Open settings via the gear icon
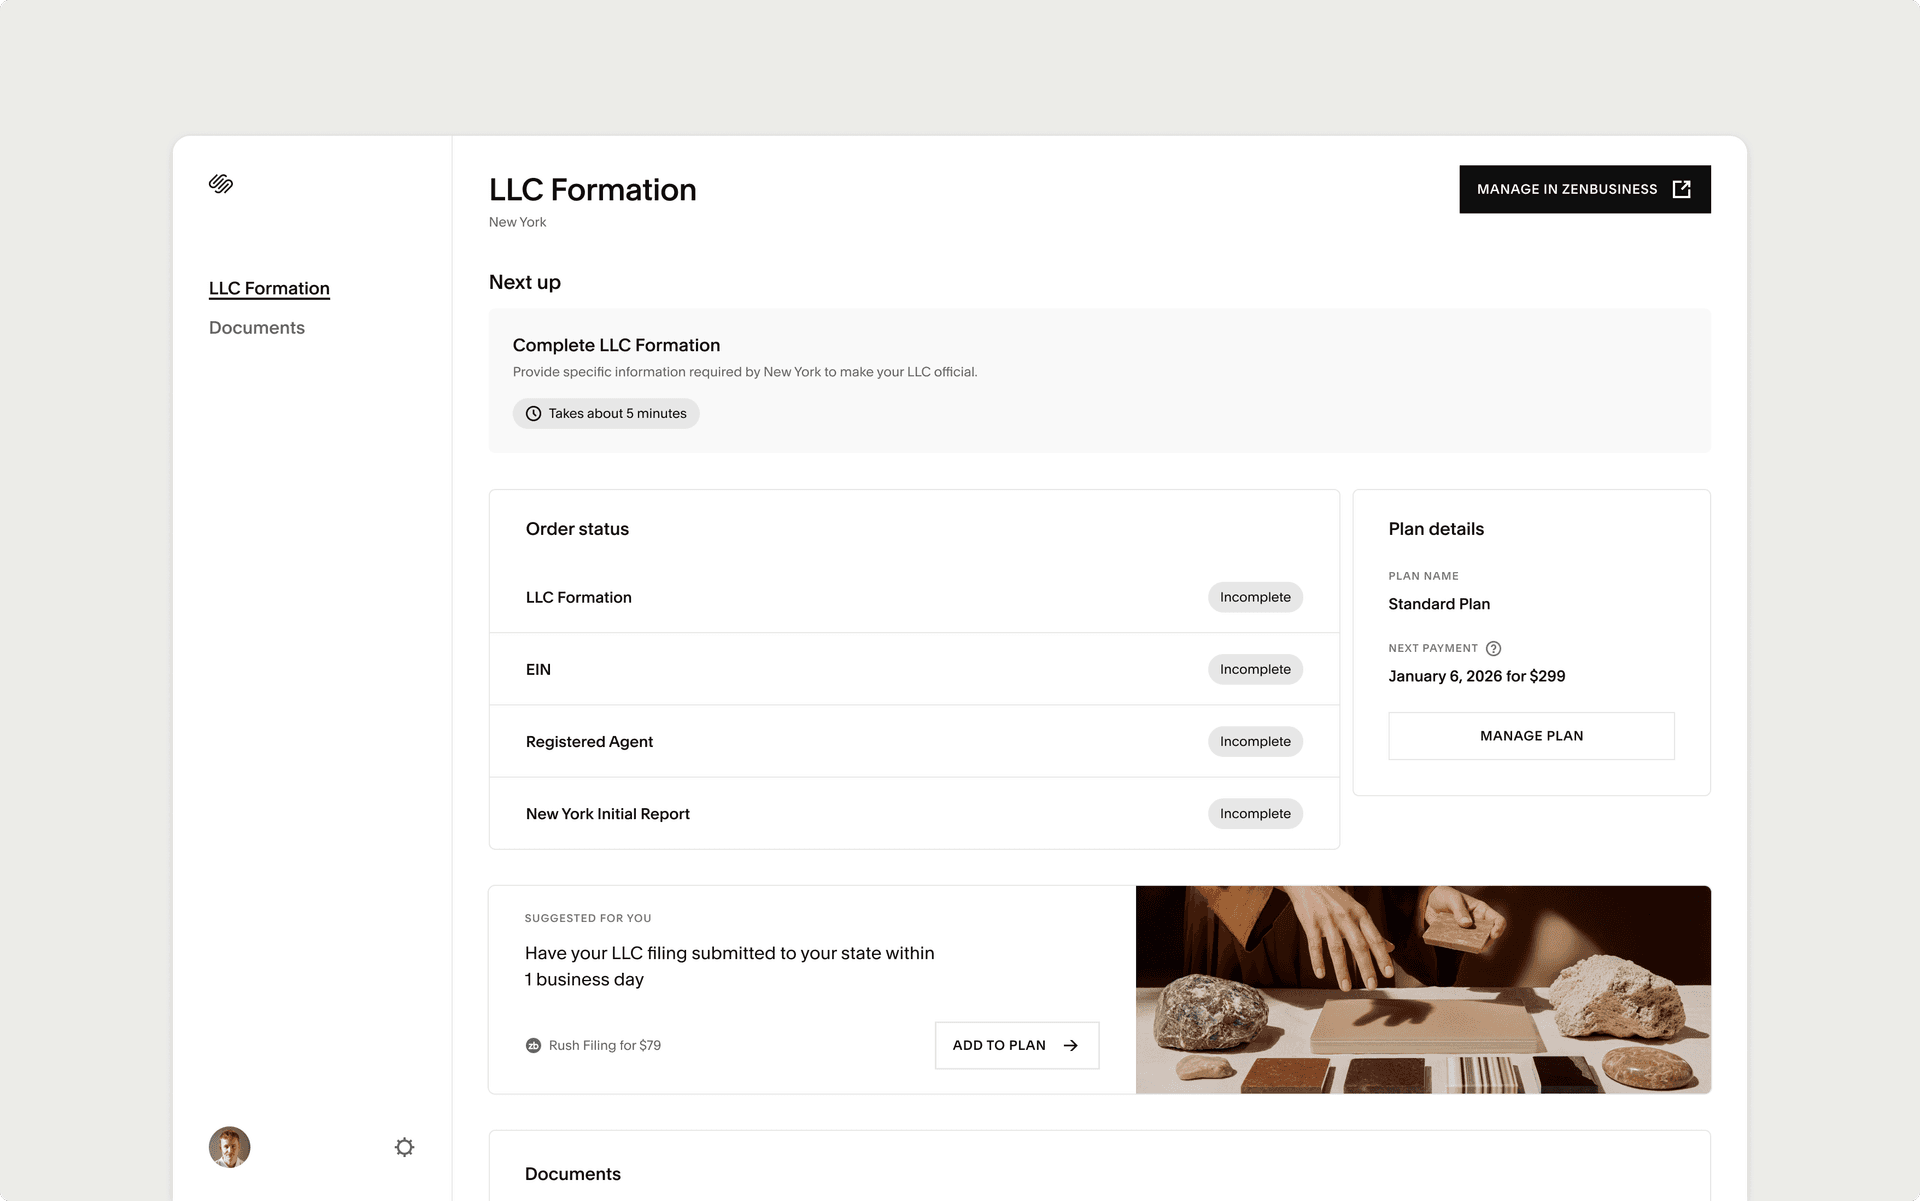The width and height of the screenshot is (1920, 1201). click(x=404, y=1147)
